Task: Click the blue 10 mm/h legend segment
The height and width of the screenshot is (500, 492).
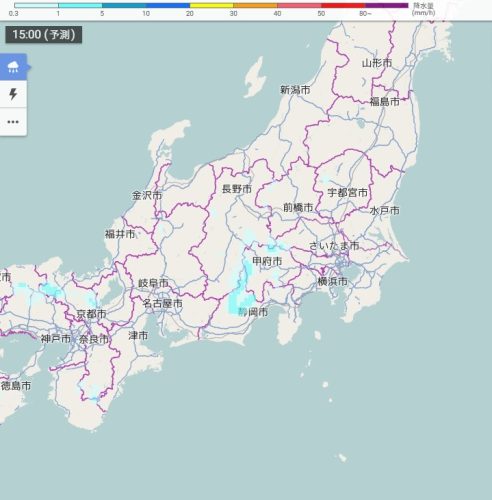Action: click(168, 6)
